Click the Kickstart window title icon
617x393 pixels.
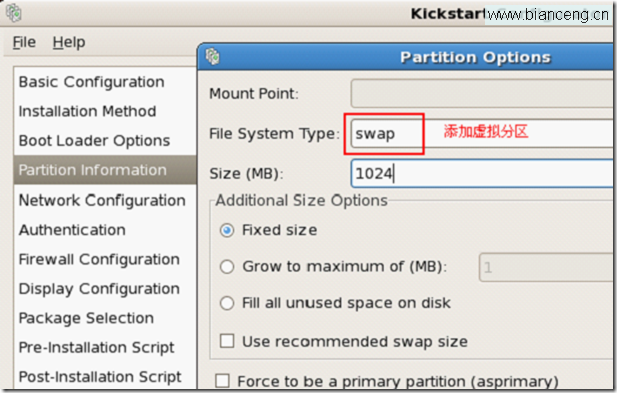pyautogui.click(x=14, y=12)
